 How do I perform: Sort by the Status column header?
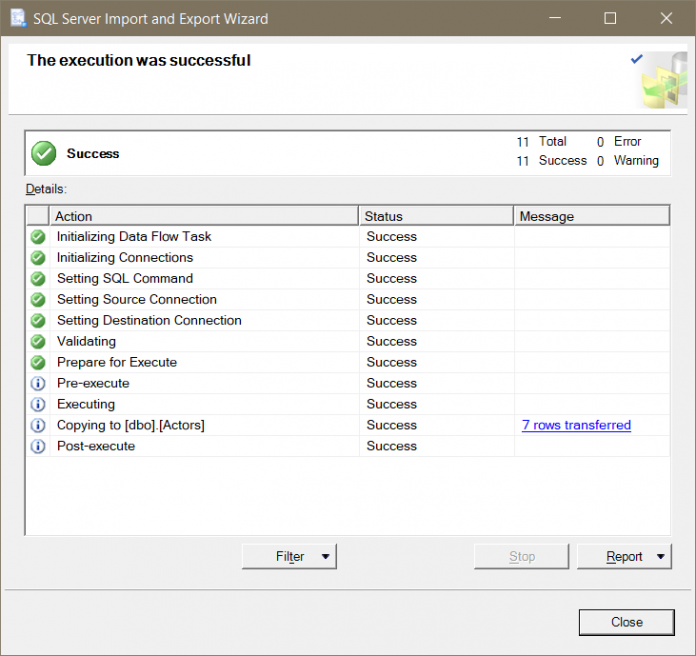pos(436,216)
